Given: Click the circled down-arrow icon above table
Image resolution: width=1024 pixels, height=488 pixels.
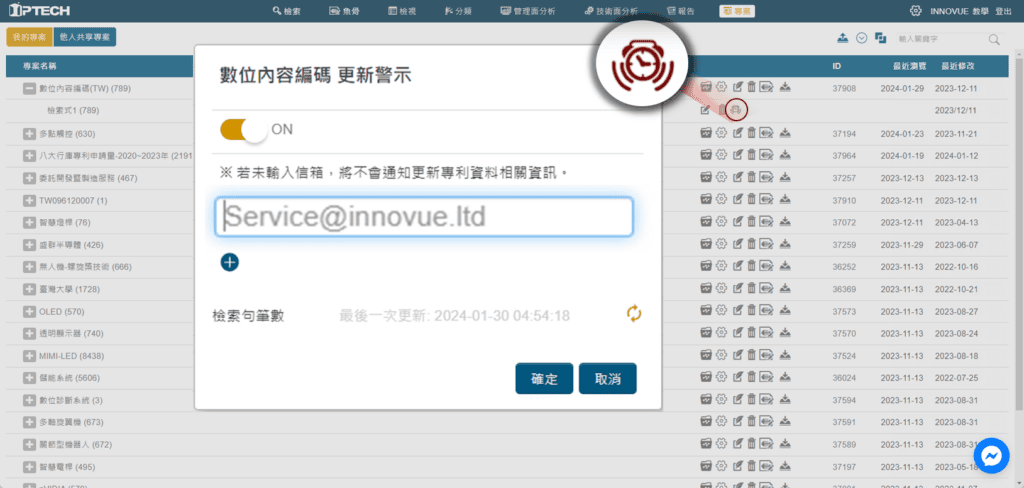Looking at the screenshot, I should 861,38.
